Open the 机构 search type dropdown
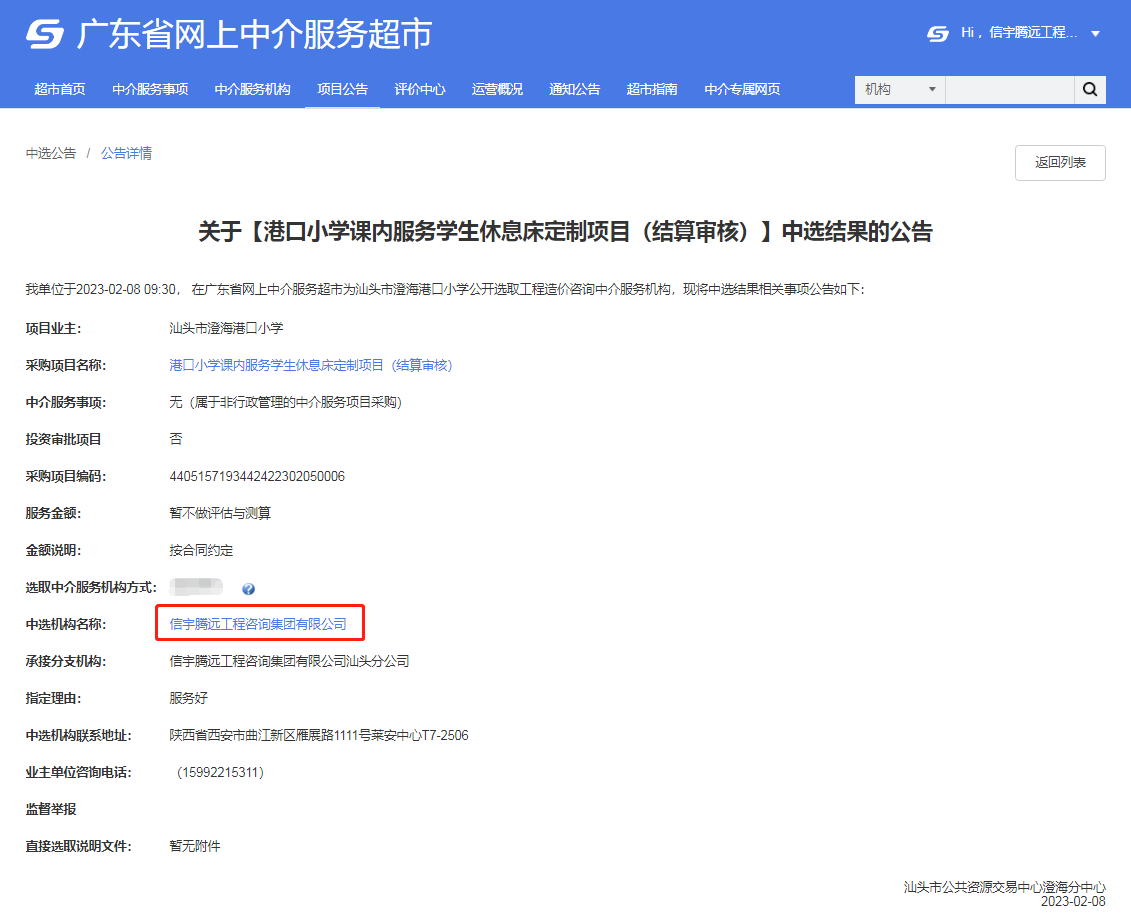Viewport: 1131px width, 921px height. pyautogui.click(x=898, y=89)
